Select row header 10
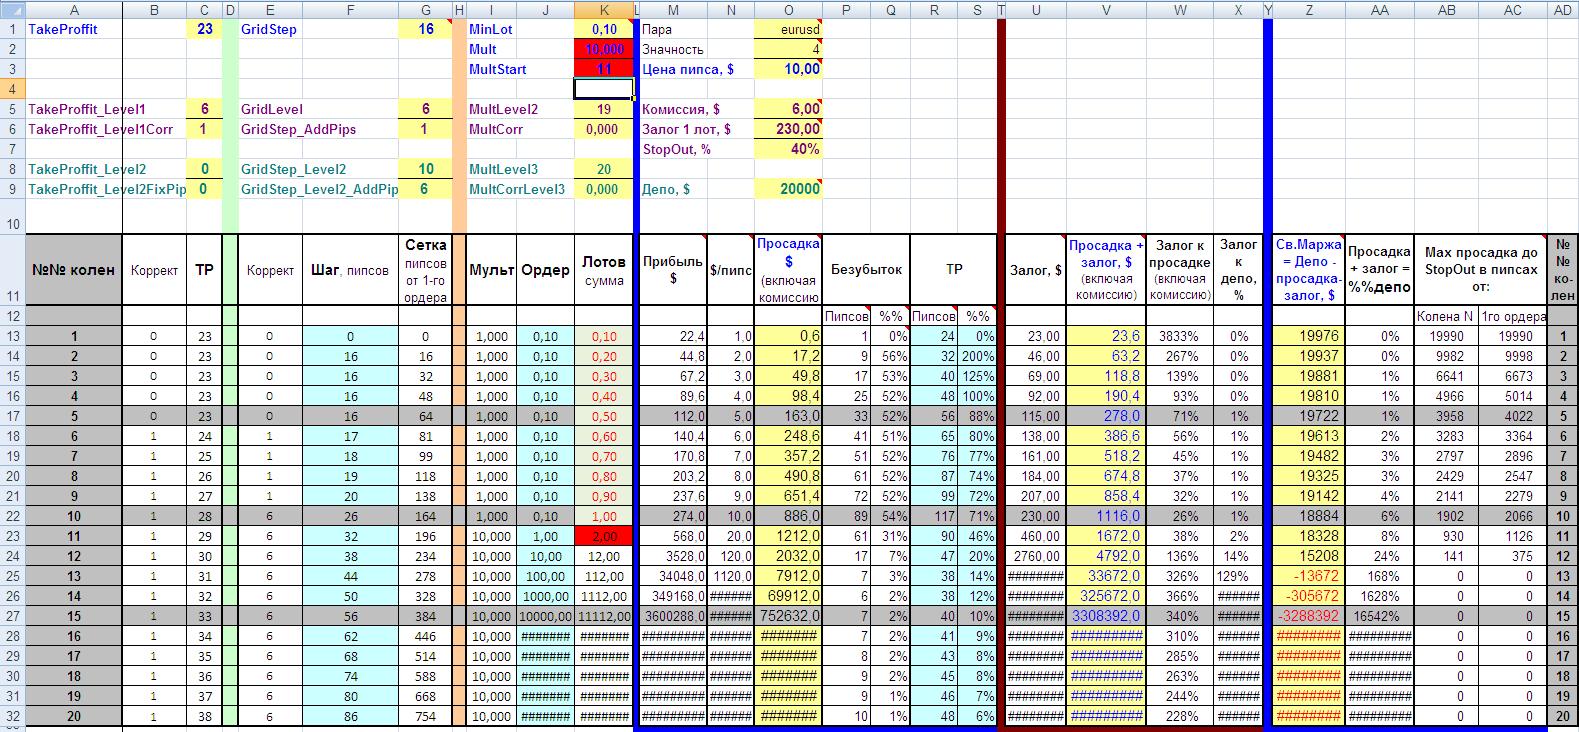 [x=12, y=217]
